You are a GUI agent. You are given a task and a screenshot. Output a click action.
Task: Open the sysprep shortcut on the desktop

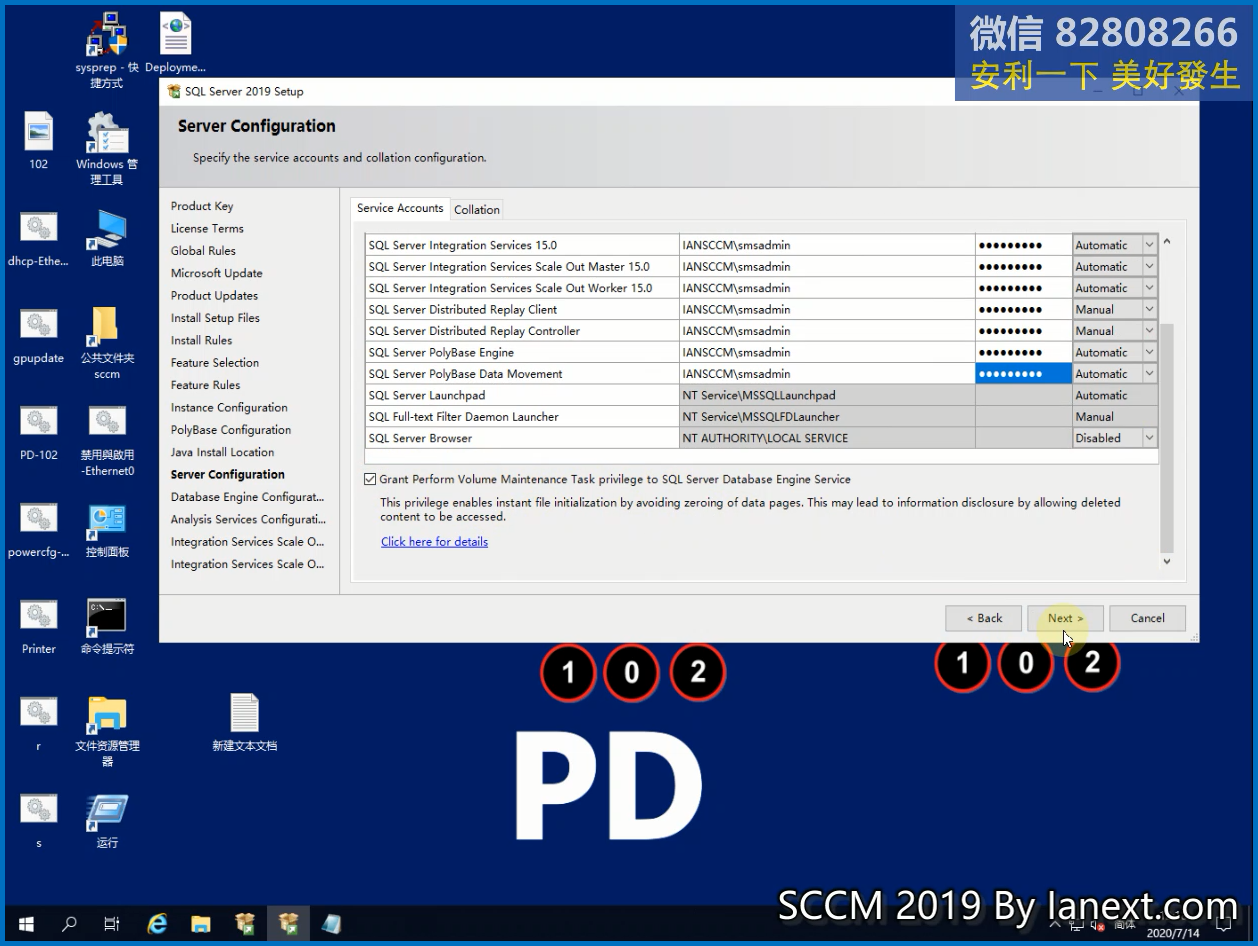click(x=107, y=50)
